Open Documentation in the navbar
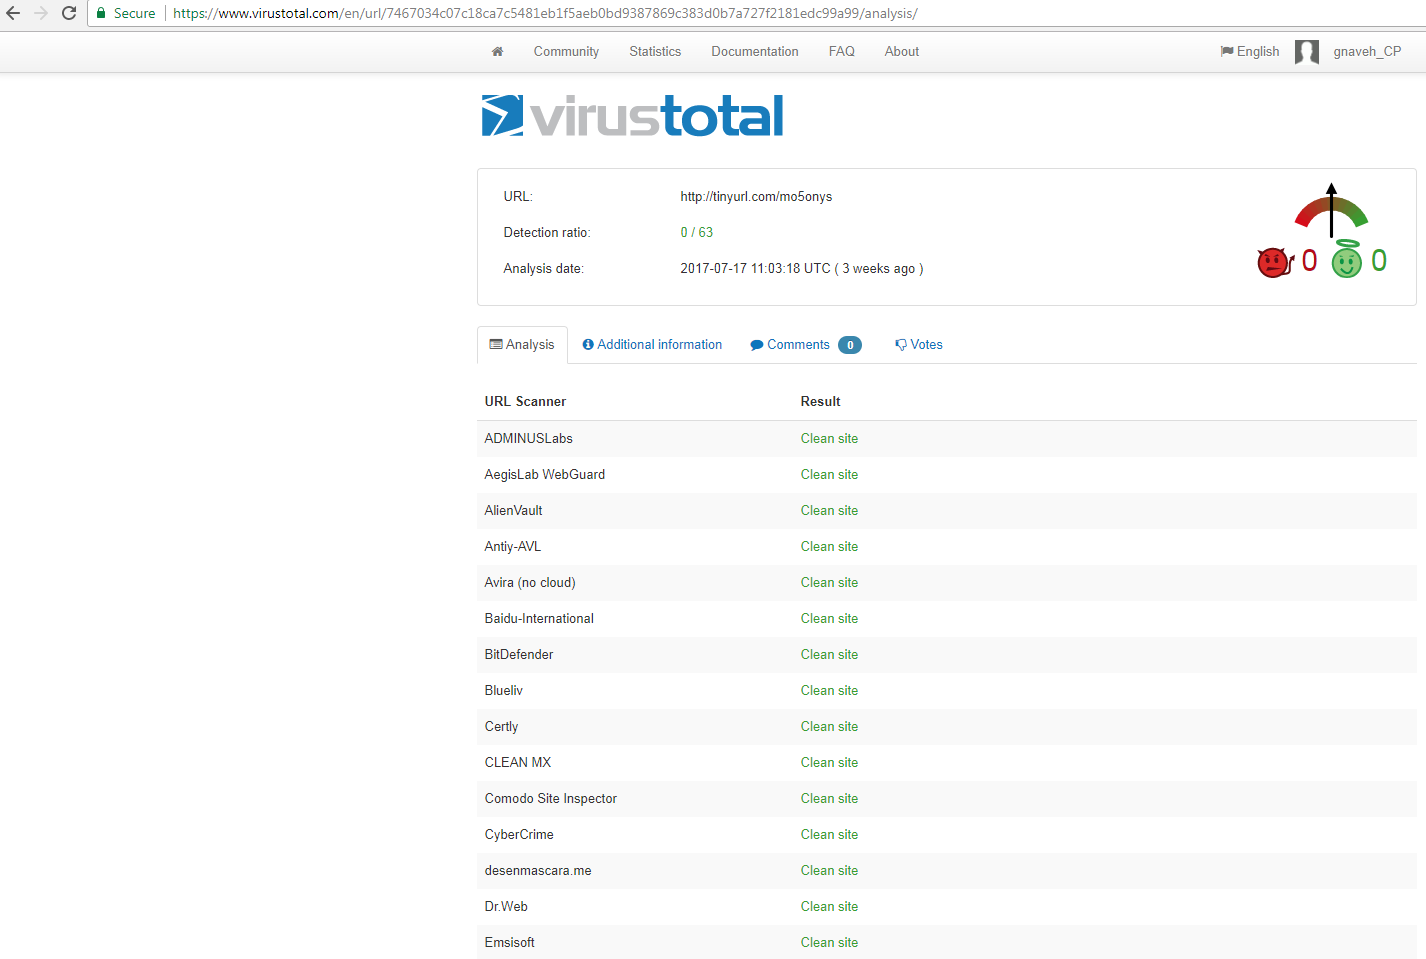The height and width of the screenshot is (959, 1426). [755, 51]
